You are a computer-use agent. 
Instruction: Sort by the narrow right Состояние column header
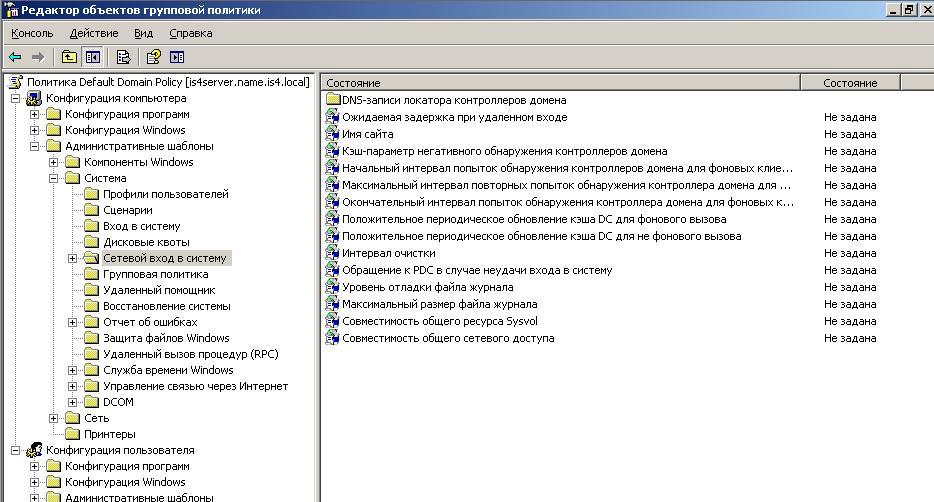850,83
